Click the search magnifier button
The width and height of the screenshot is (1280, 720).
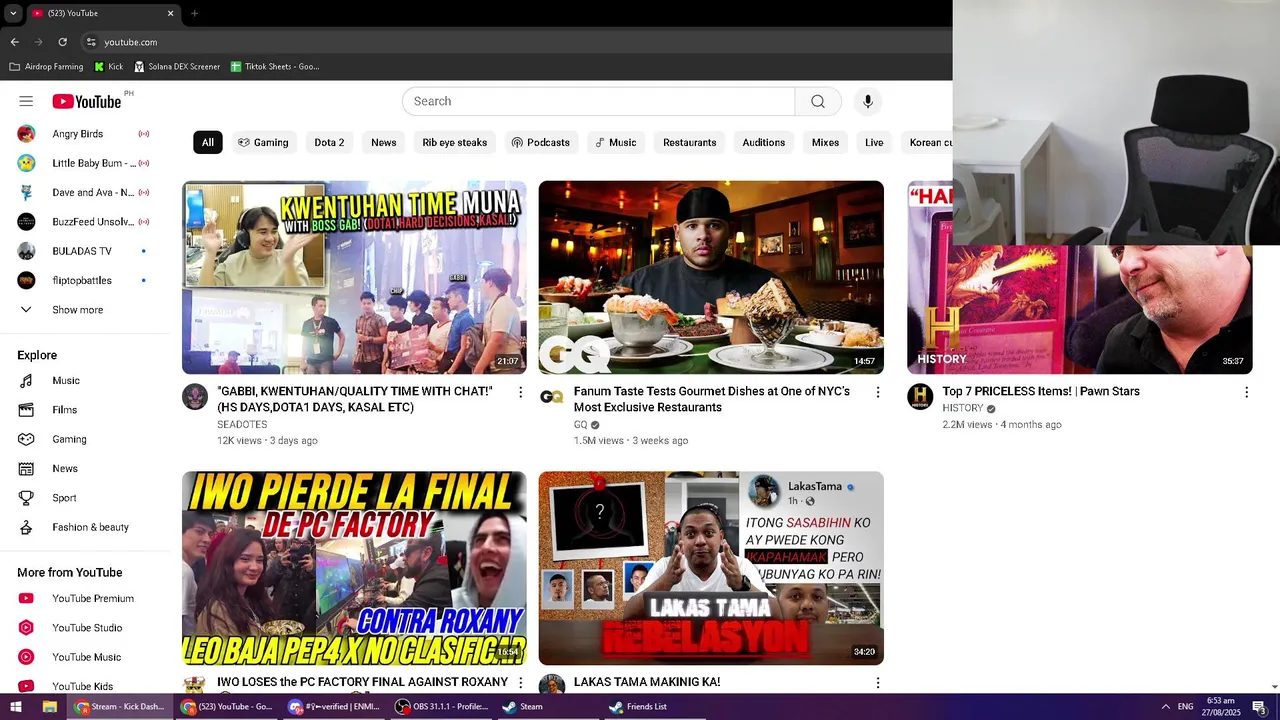point(818,101)
